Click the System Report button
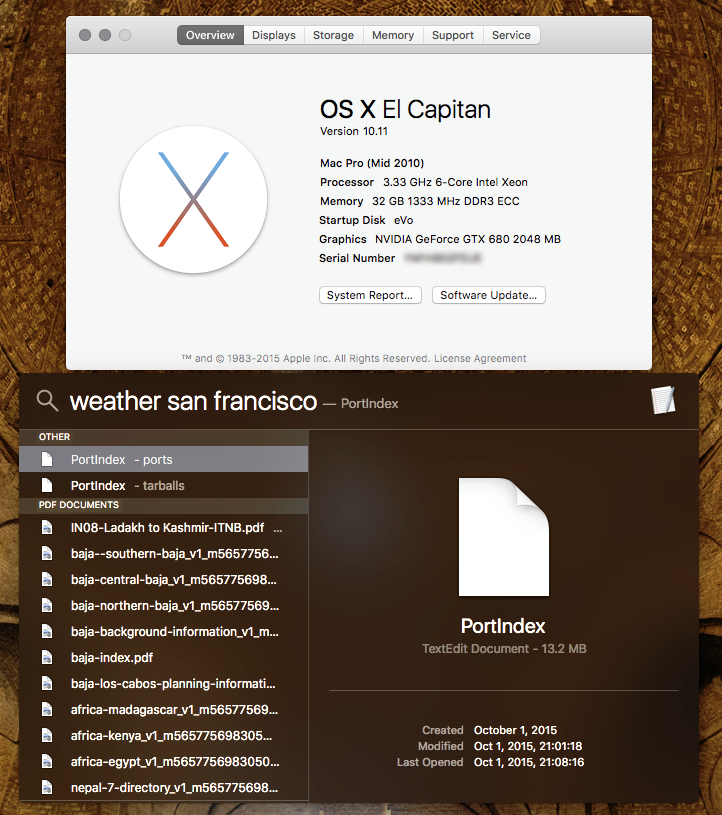The image size is (722, 815). pyautogui.click(x=370, y=295)
